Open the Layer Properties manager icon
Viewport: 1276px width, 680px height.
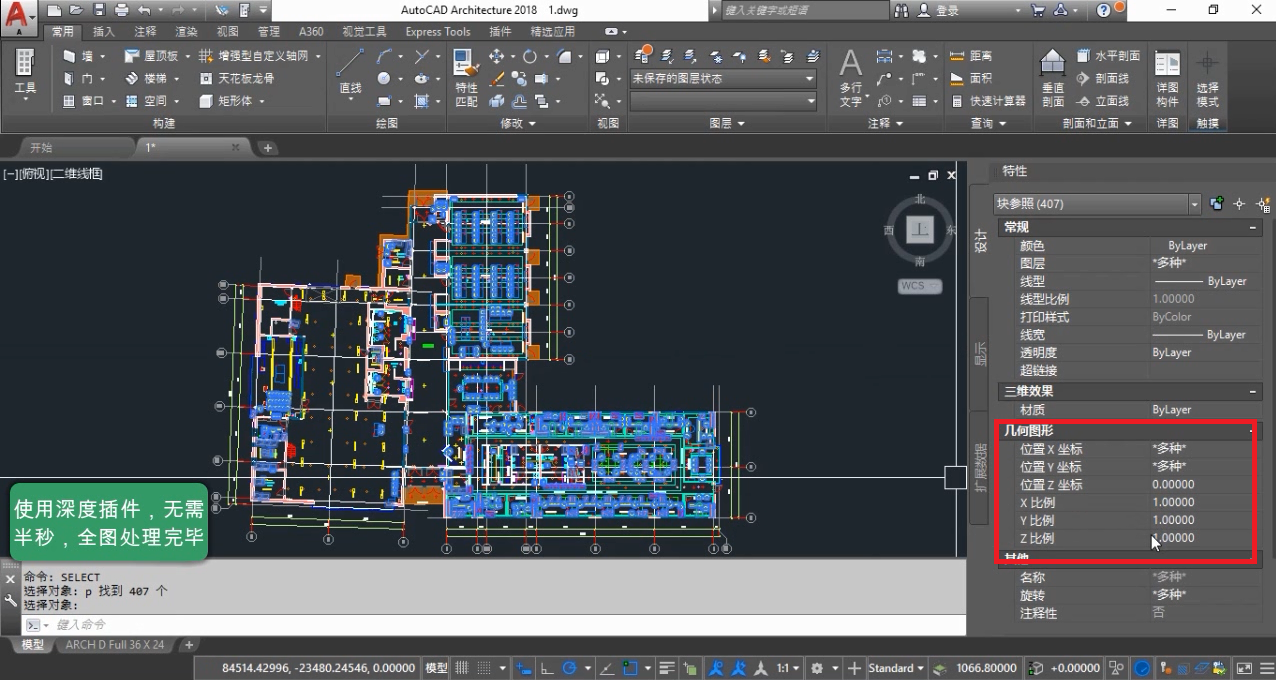click(x=643, y=54)
